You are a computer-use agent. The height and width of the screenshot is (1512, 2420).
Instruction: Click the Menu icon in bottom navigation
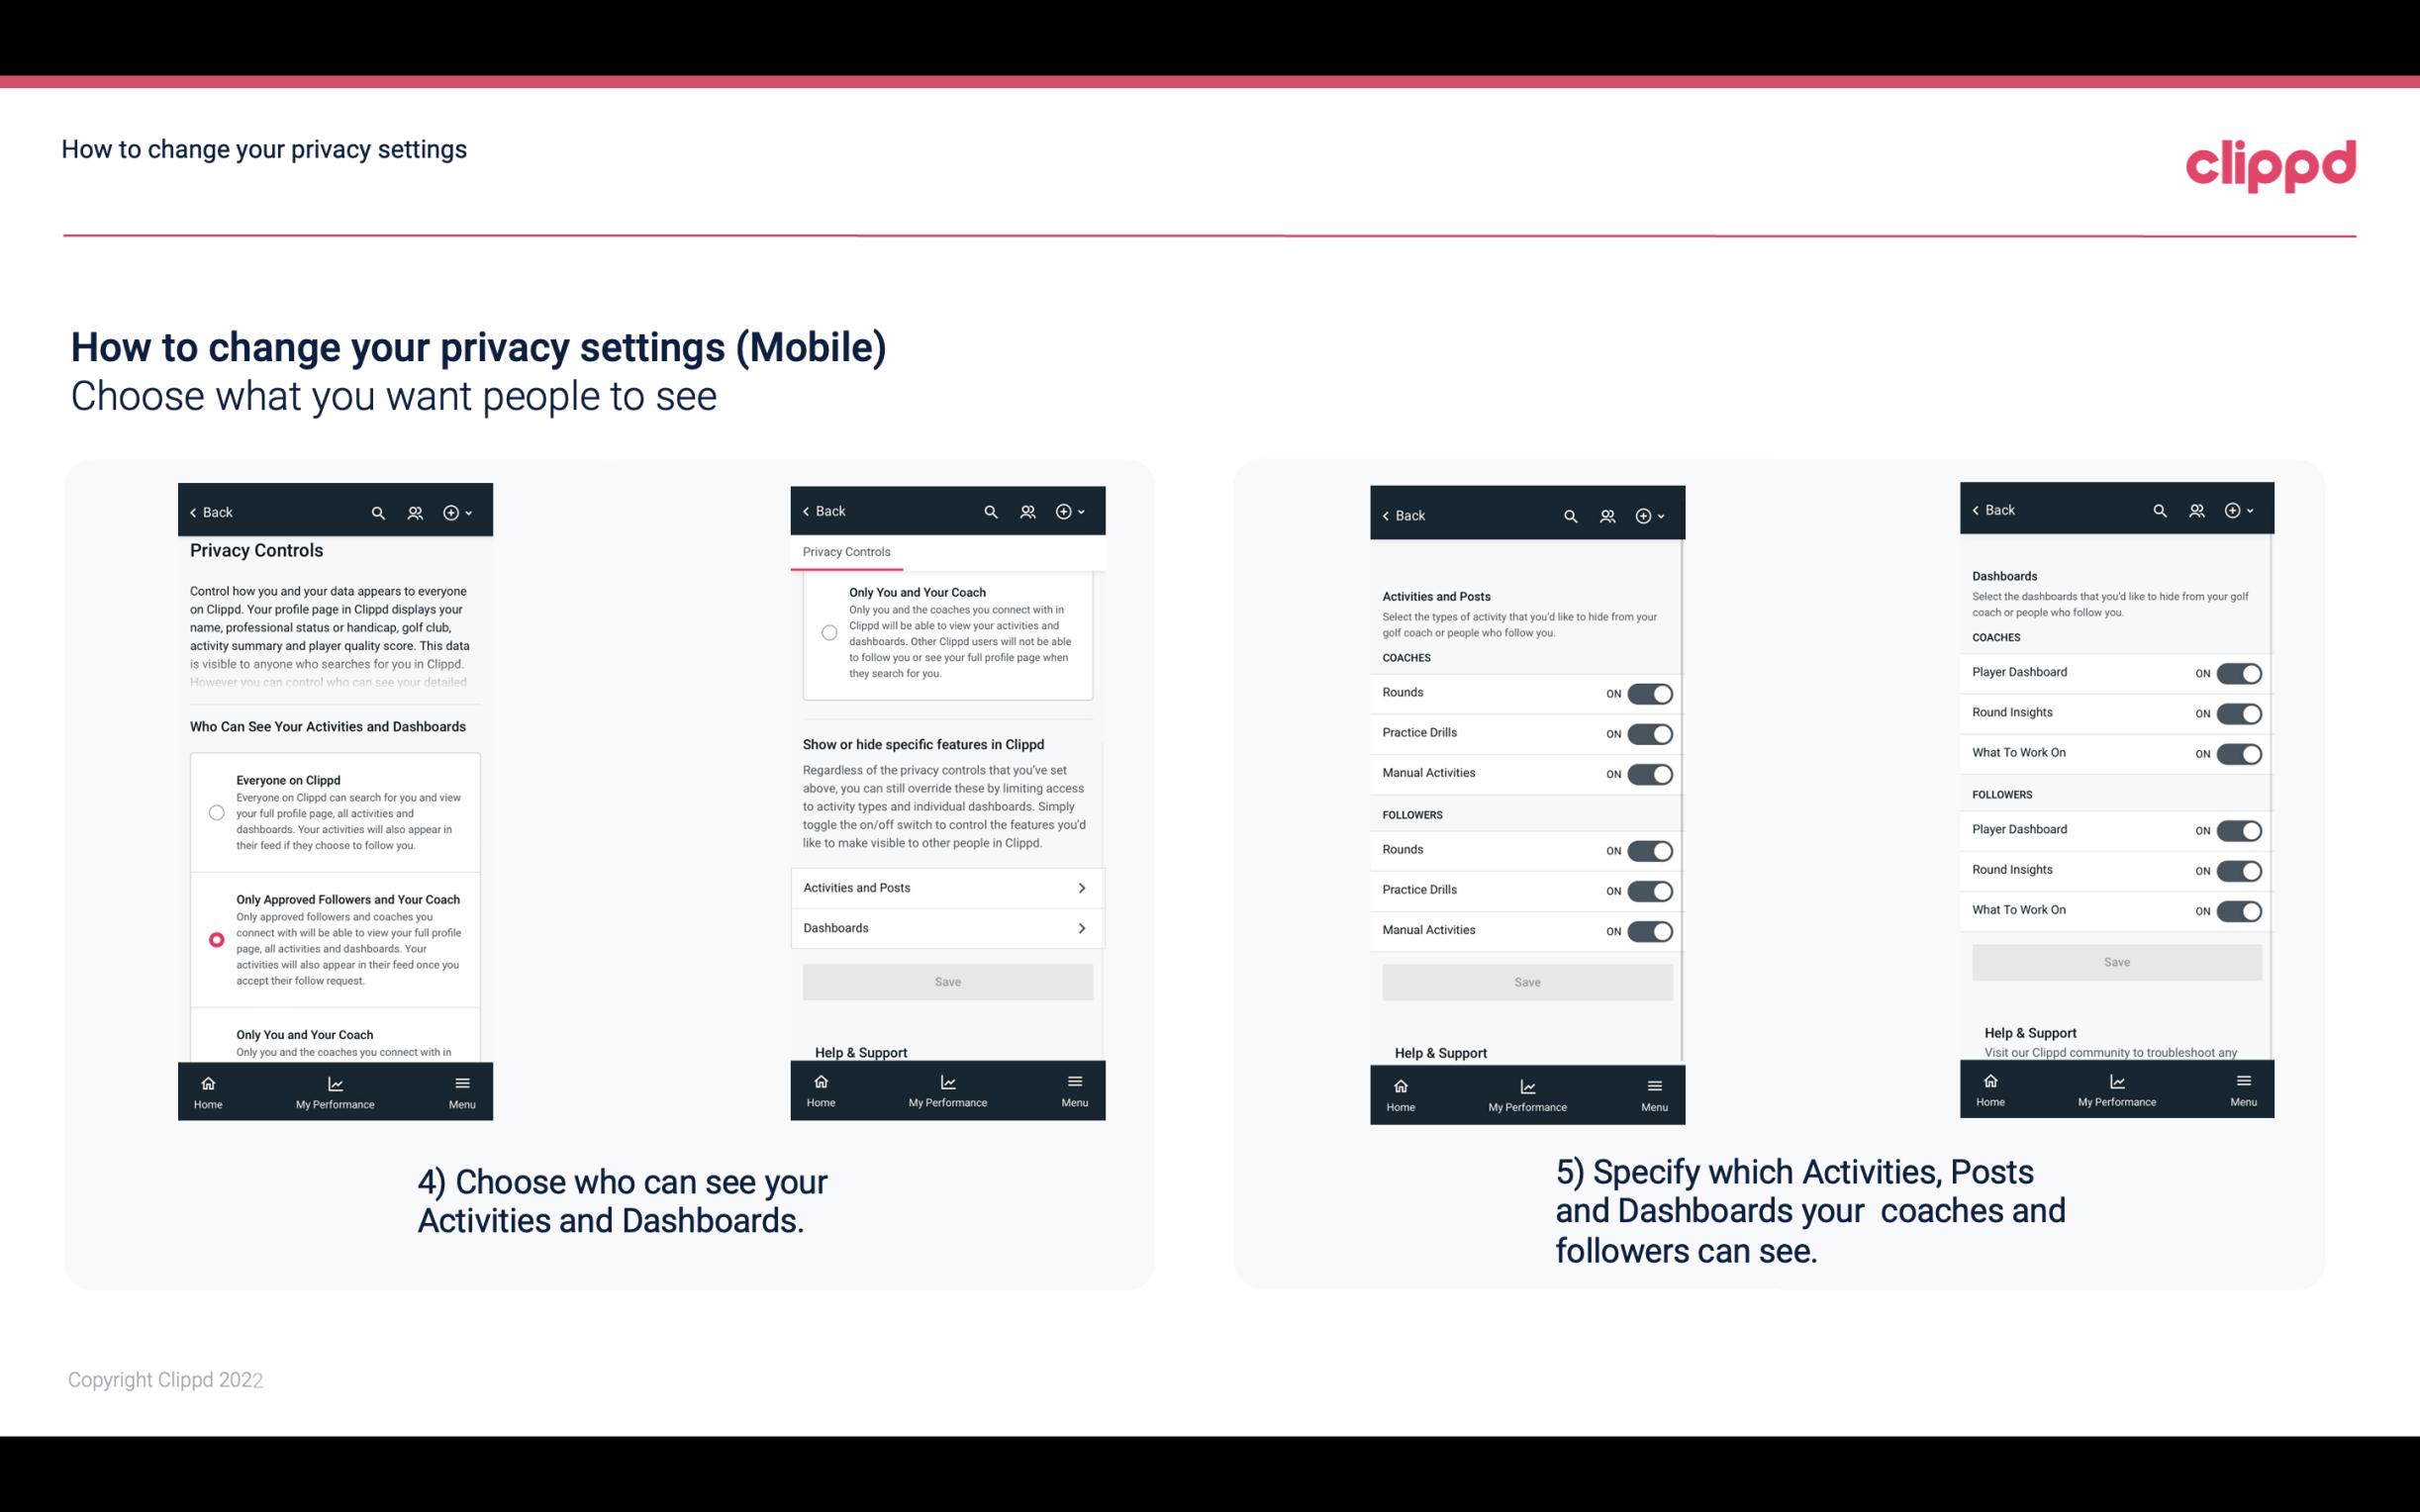(x=461, y=1082)
